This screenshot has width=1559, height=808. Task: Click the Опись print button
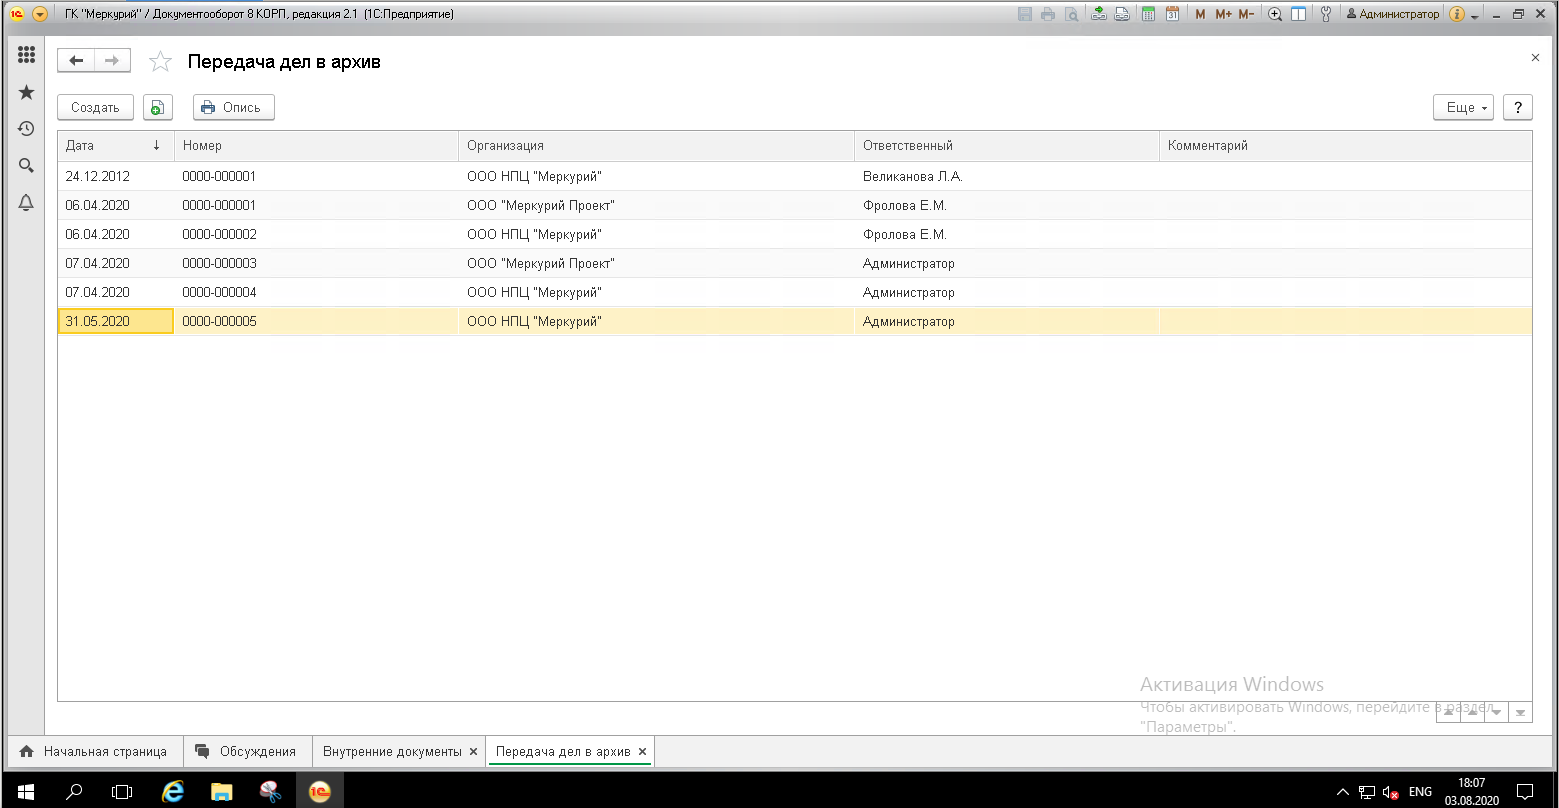[234, 108]
